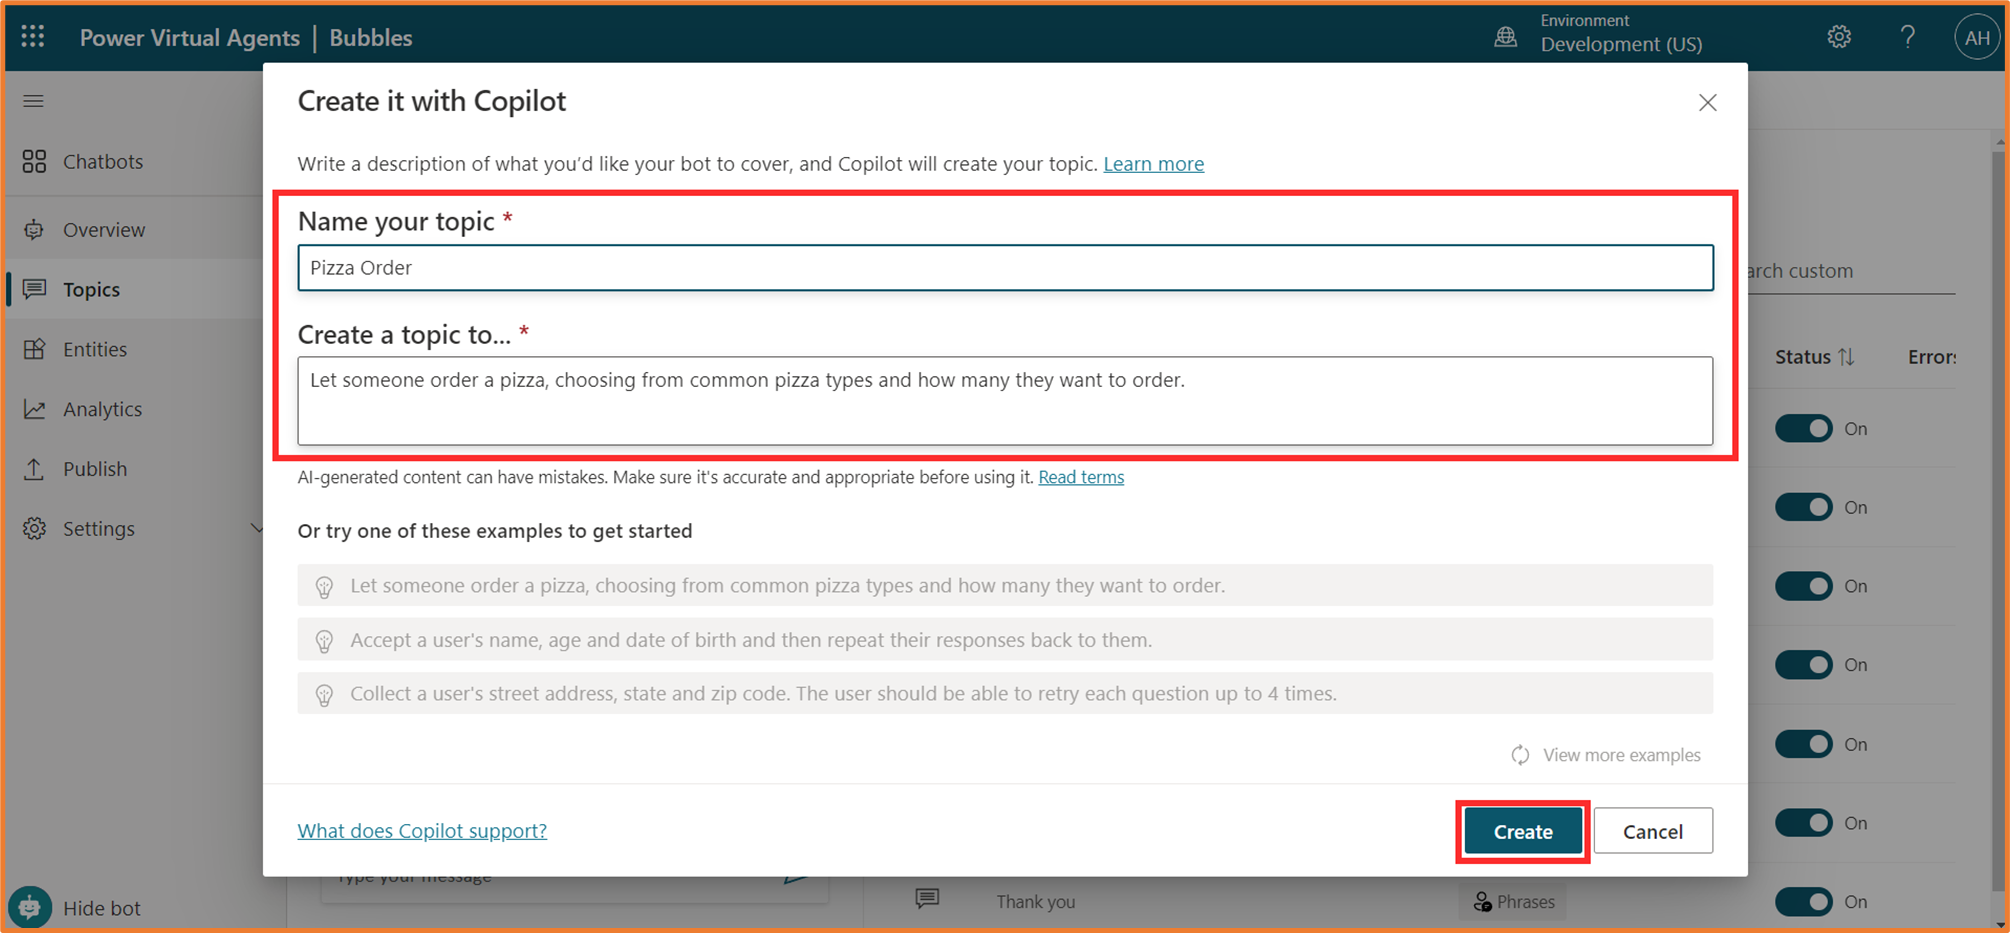Open the Entities page

coord(95,349)
